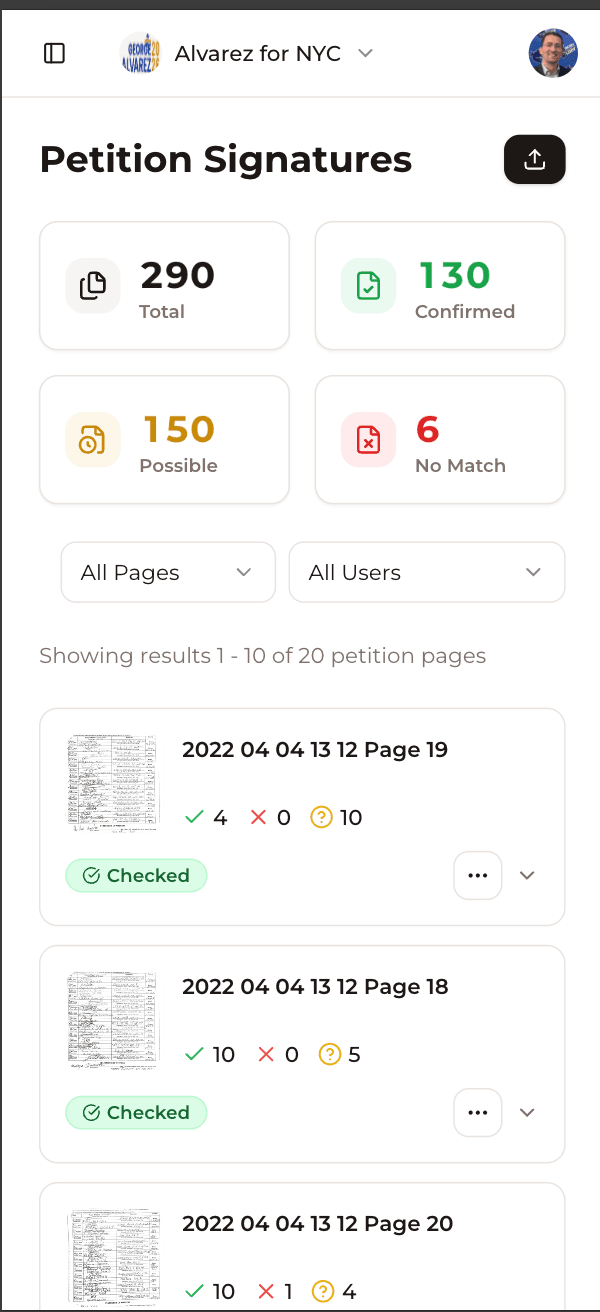Expand details for Page 18 card
The height and width of the screenshot is (1312, 600).
click(x=527, y=1112)
